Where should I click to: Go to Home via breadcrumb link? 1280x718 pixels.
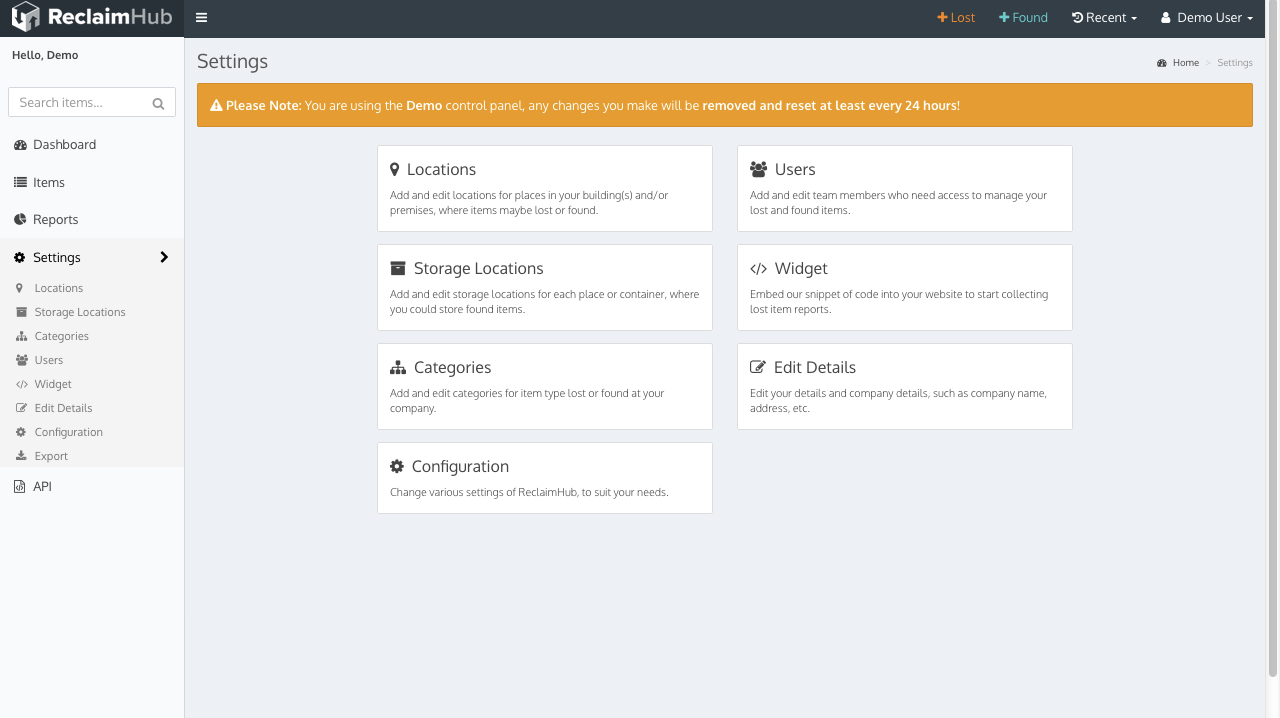pos(1186,63)
